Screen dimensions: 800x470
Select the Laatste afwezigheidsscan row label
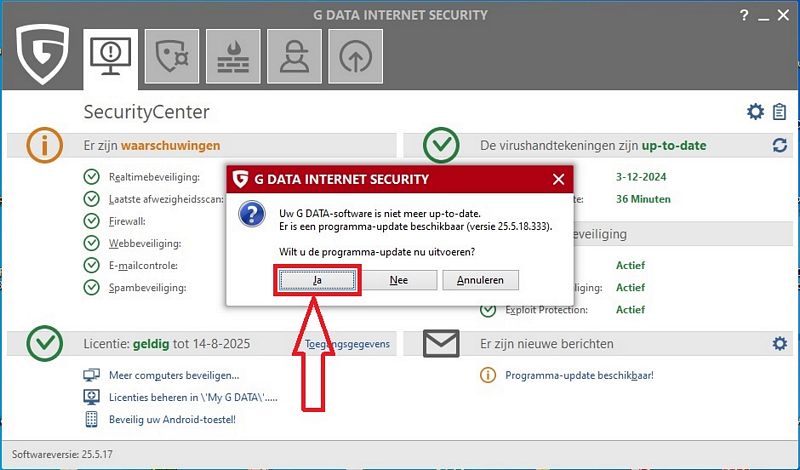point(166,199)
